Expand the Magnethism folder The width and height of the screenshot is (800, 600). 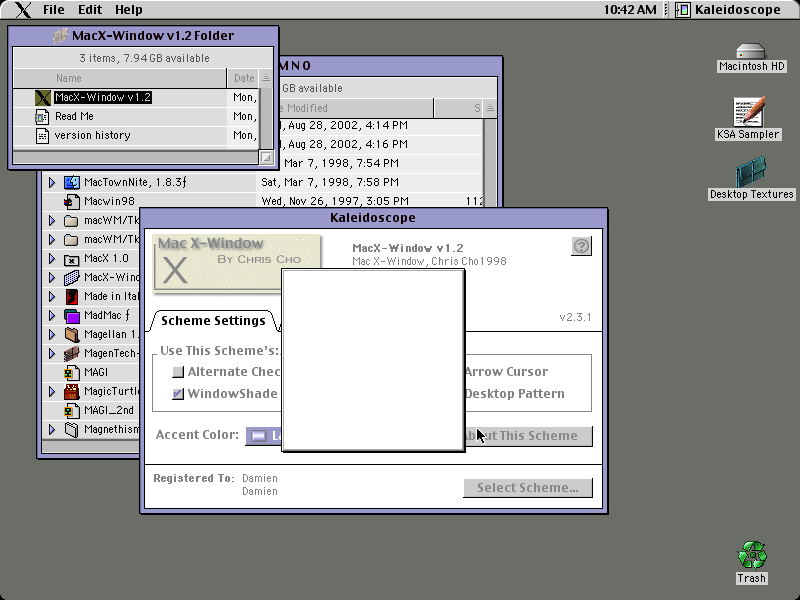(x=52, y=430)
